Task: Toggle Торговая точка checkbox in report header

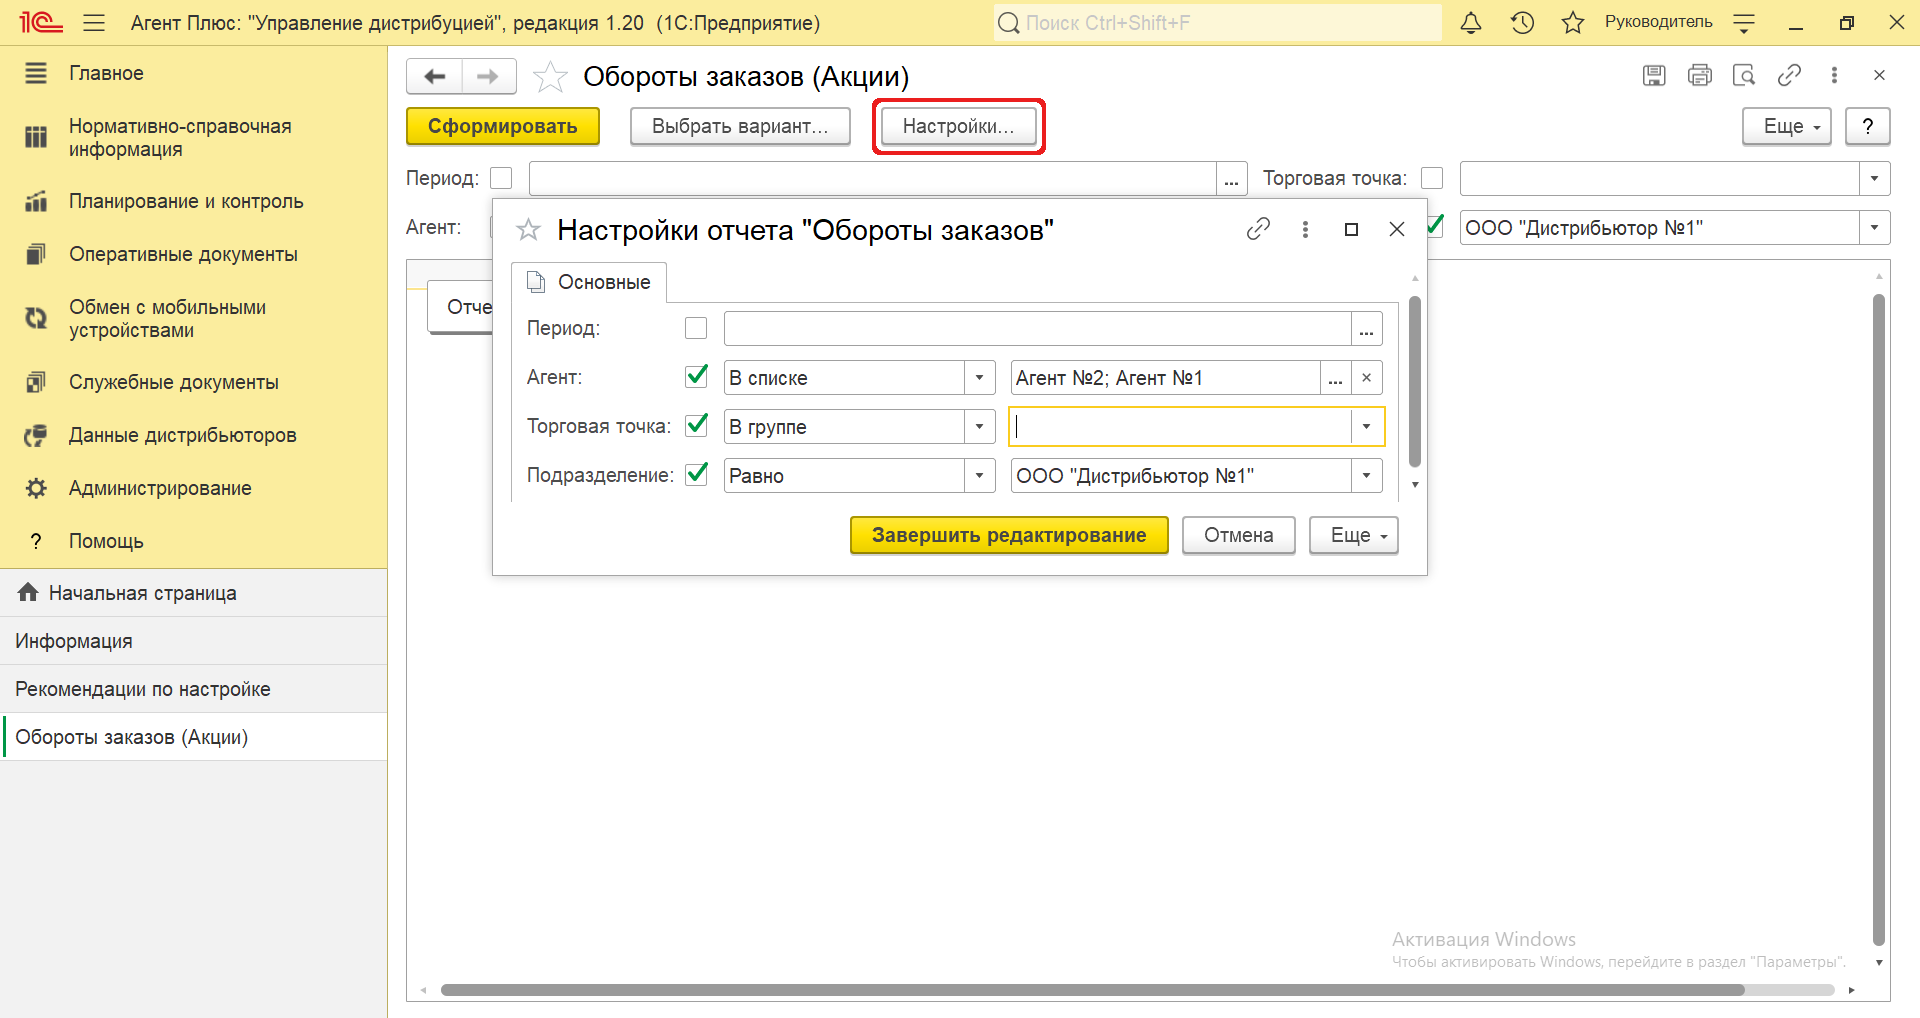Action: pos(1432,178)
